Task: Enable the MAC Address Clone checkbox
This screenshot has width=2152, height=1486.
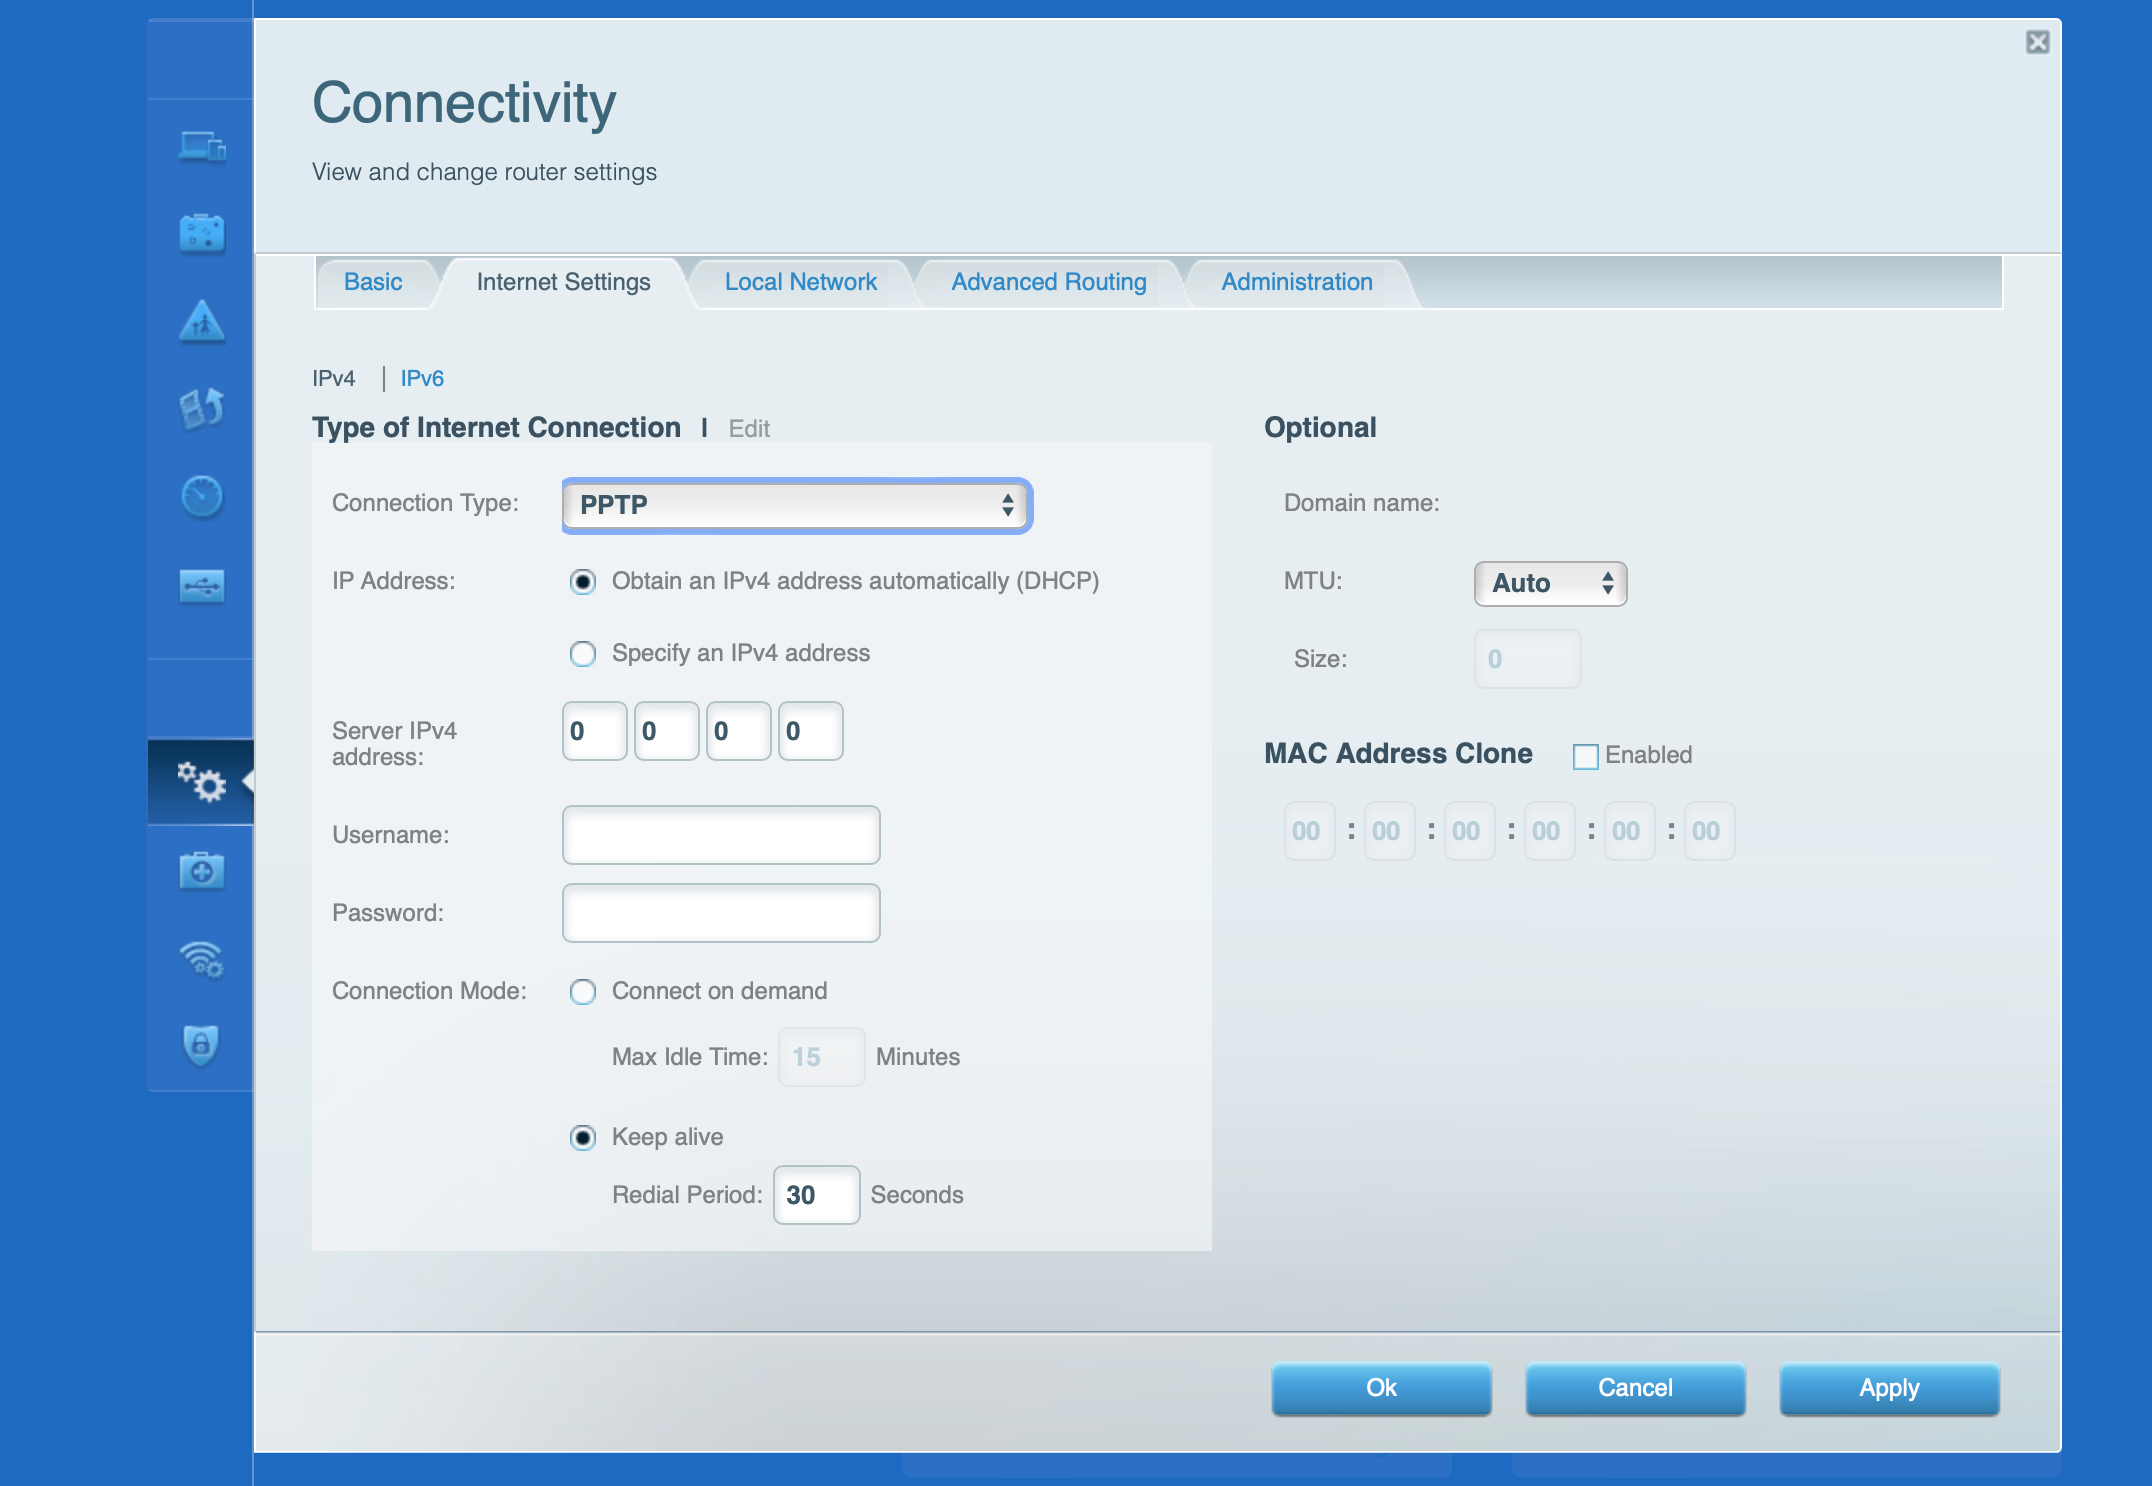Action: [x=1585, y=756]
